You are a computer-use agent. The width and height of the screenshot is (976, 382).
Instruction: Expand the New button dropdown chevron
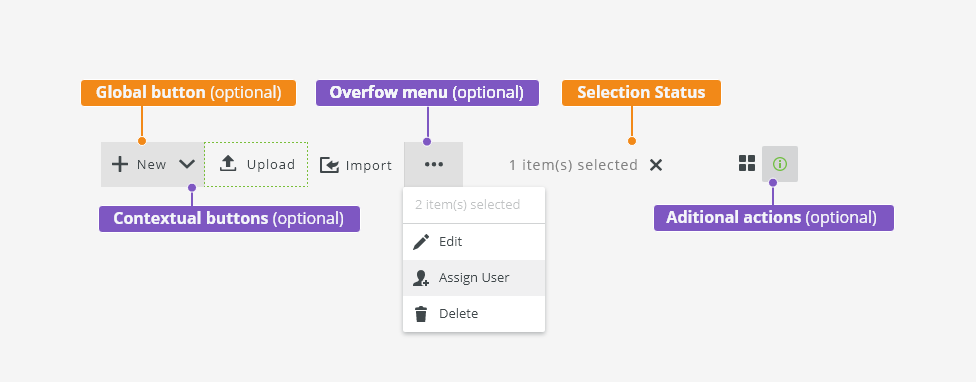(x=187, y=164)
